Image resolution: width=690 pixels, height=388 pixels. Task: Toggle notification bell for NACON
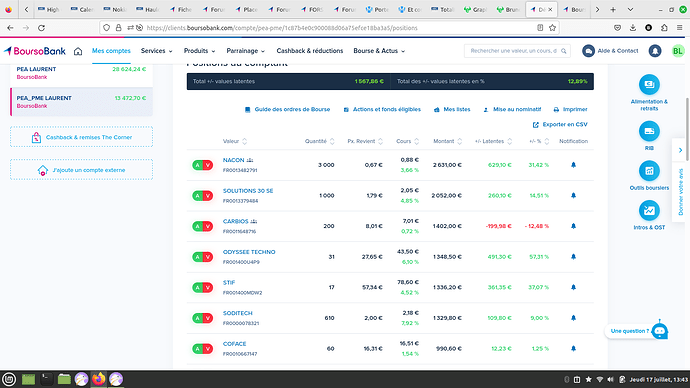click(573, 165)
